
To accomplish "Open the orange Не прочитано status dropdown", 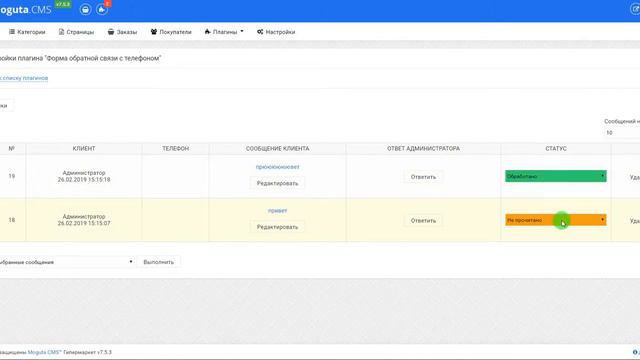I will pos(556,220).
